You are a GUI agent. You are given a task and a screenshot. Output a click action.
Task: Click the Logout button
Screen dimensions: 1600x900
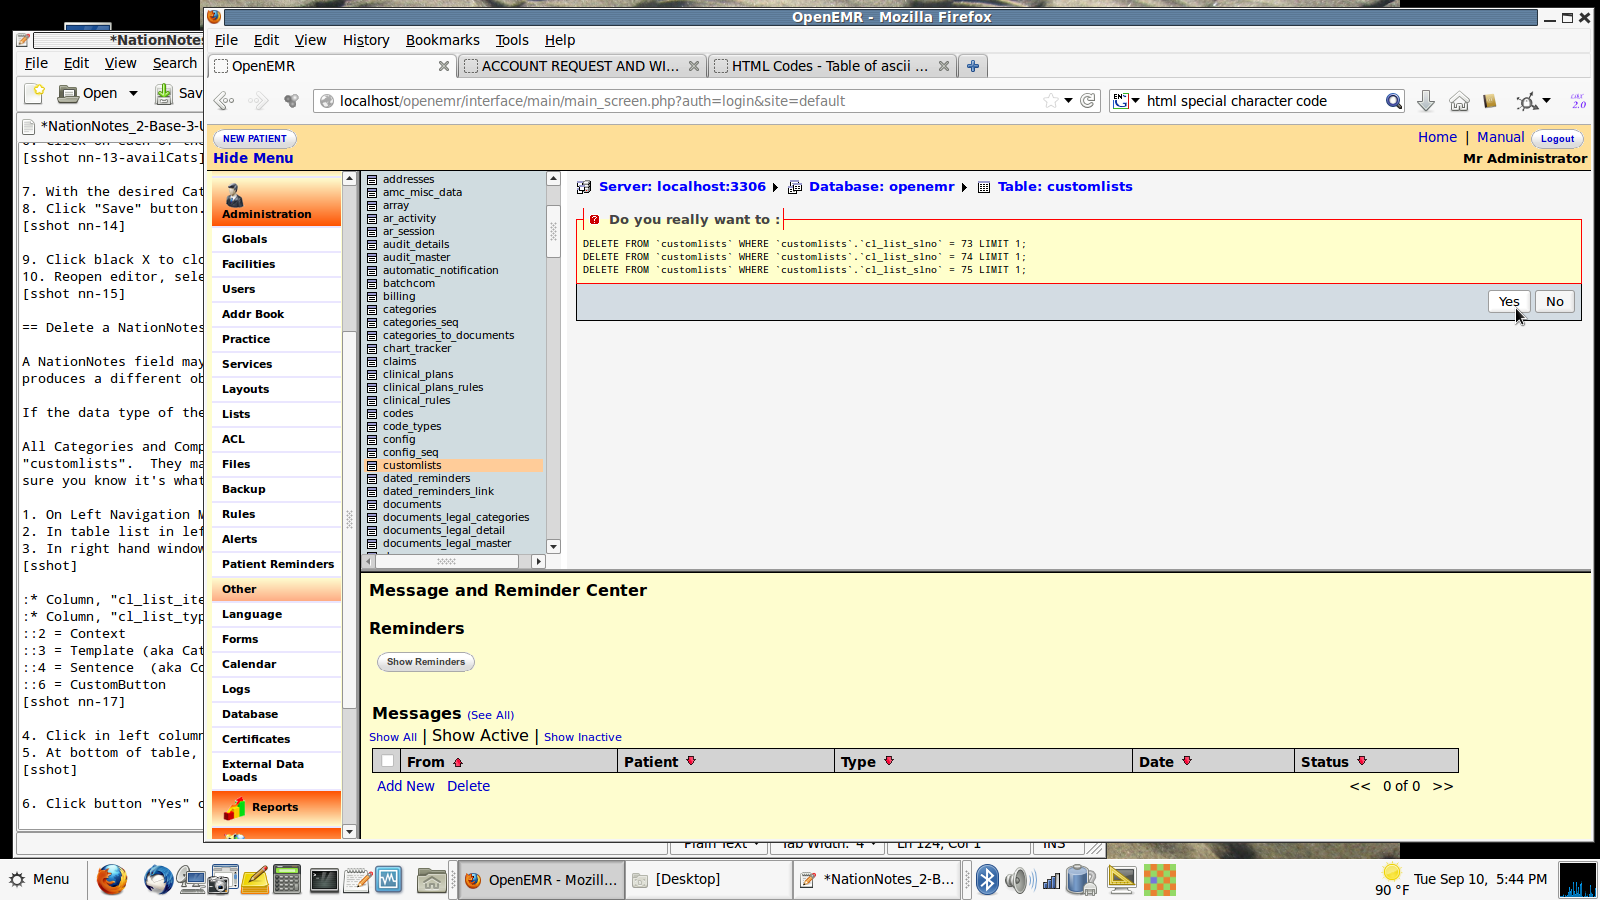(x=1557, y=139)
